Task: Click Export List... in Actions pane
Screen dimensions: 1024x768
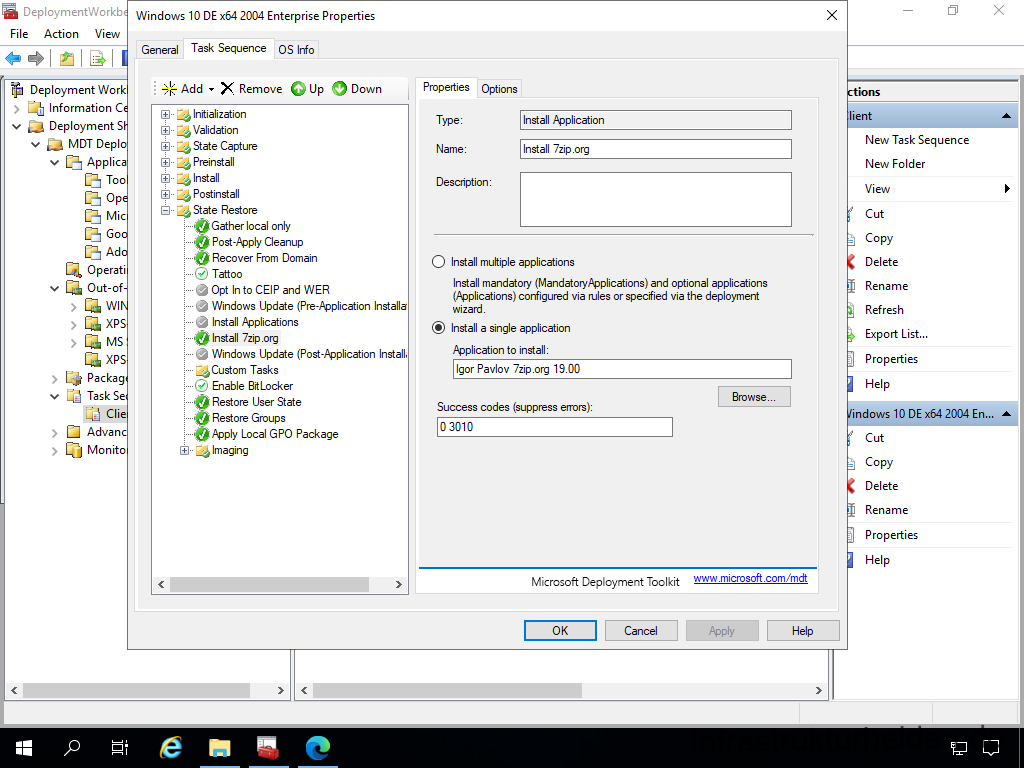Action: pyautogui.click(x=896, y=334)
